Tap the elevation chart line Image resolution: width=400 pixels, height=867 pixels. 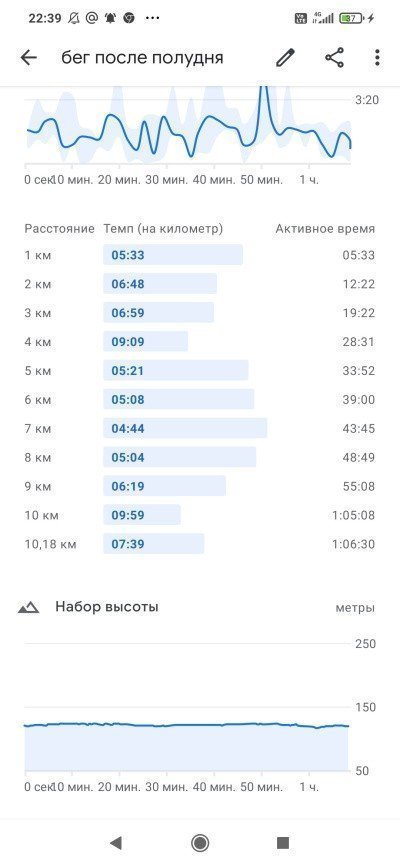(x=186, y=725)
